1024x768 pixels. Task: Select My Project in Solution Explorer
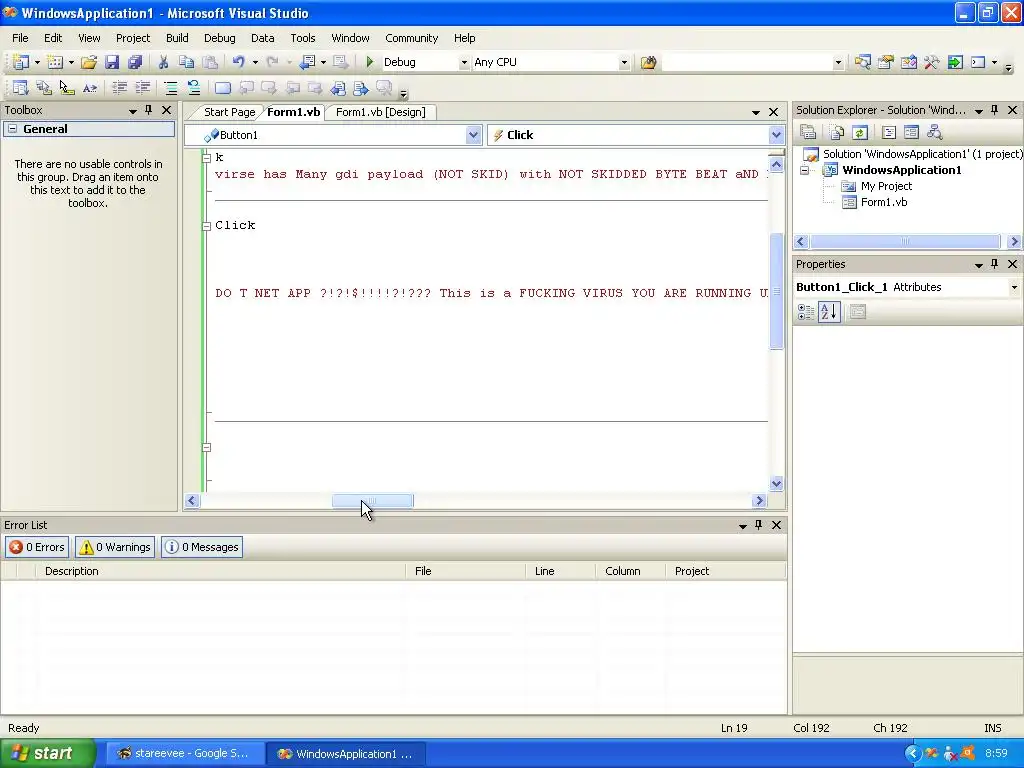click(x=886, y=186)
